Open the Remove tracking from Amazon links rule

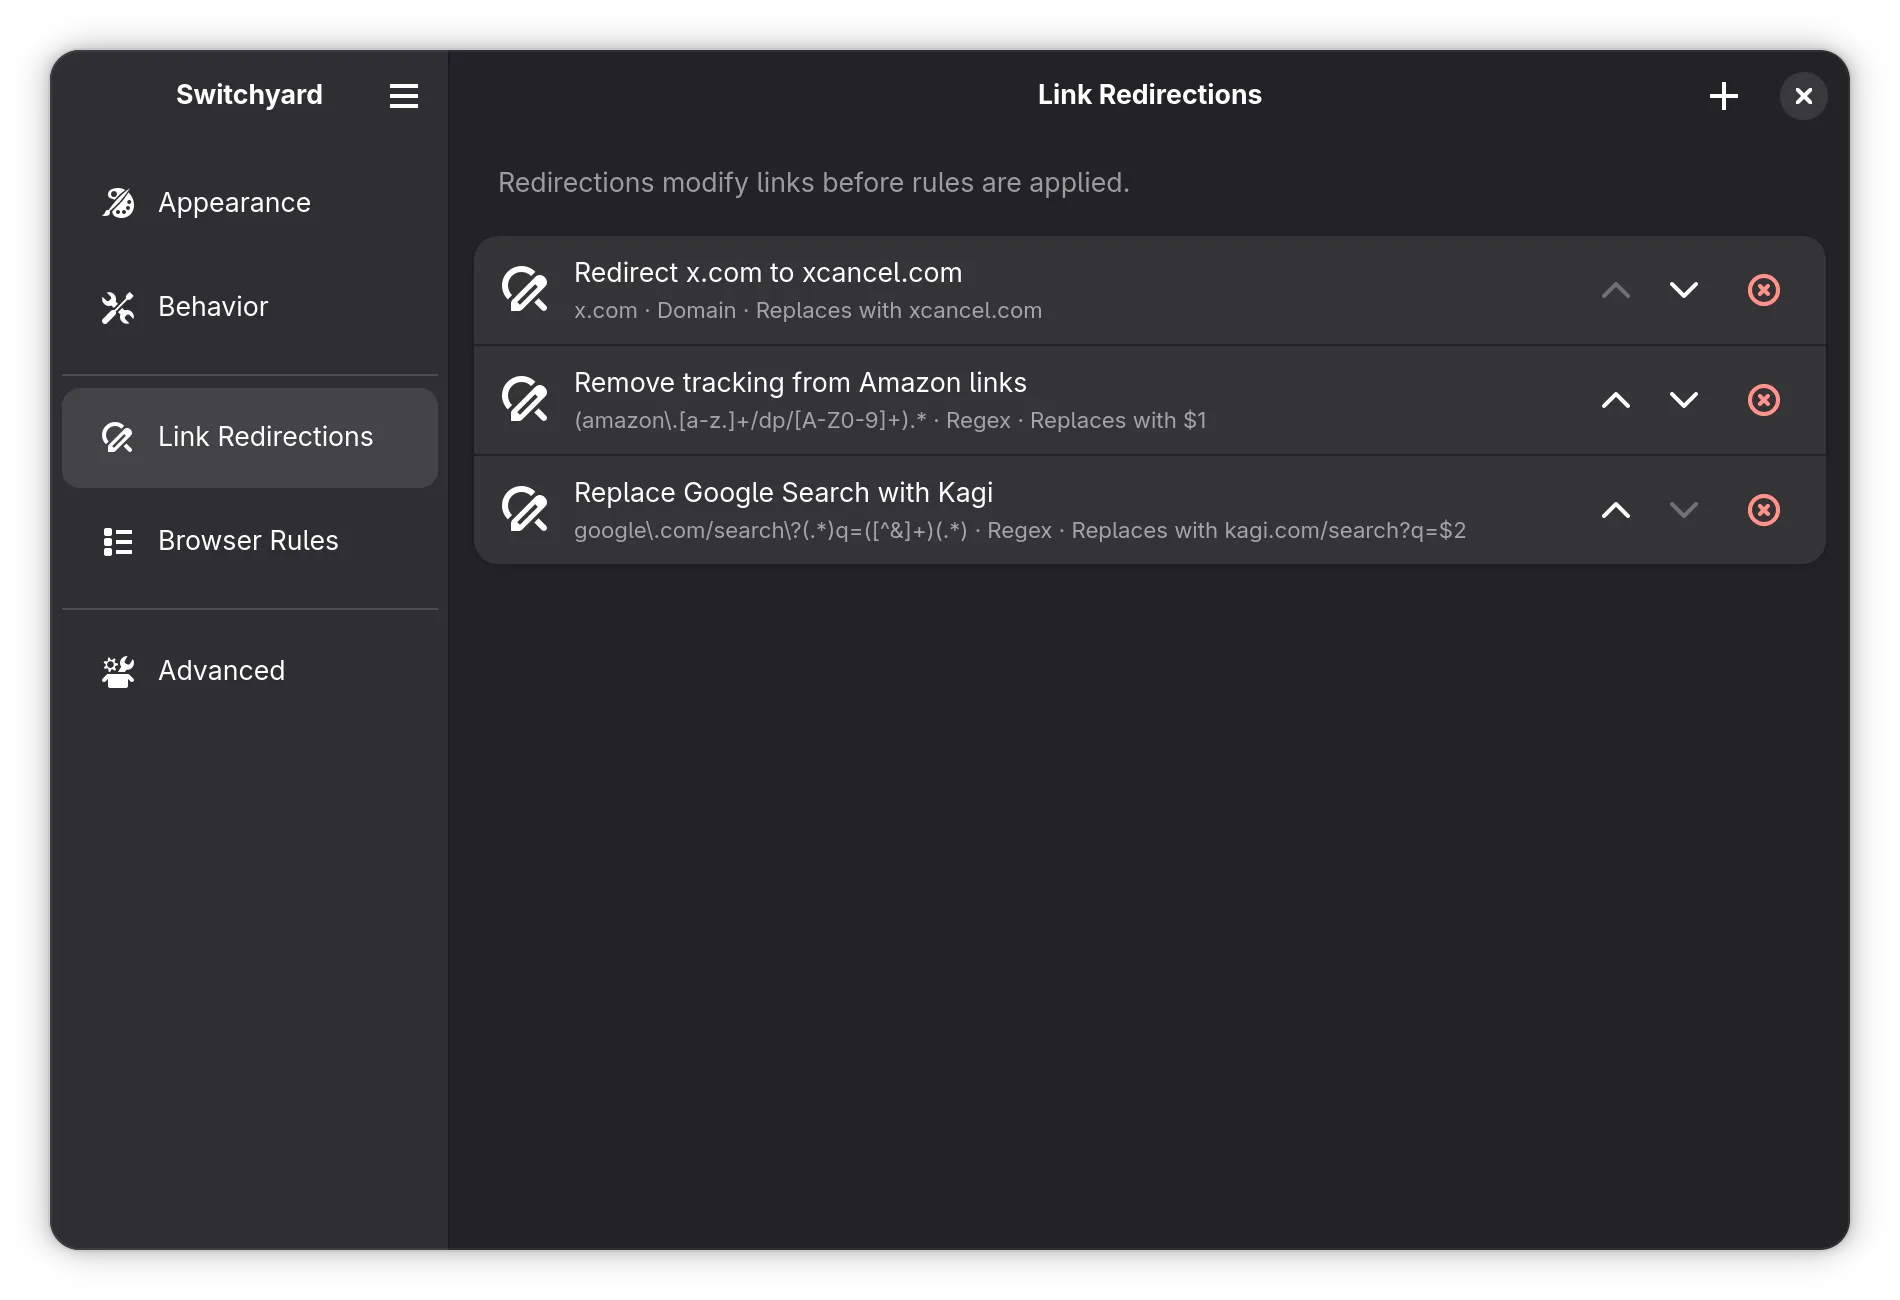pos(1150,401)
